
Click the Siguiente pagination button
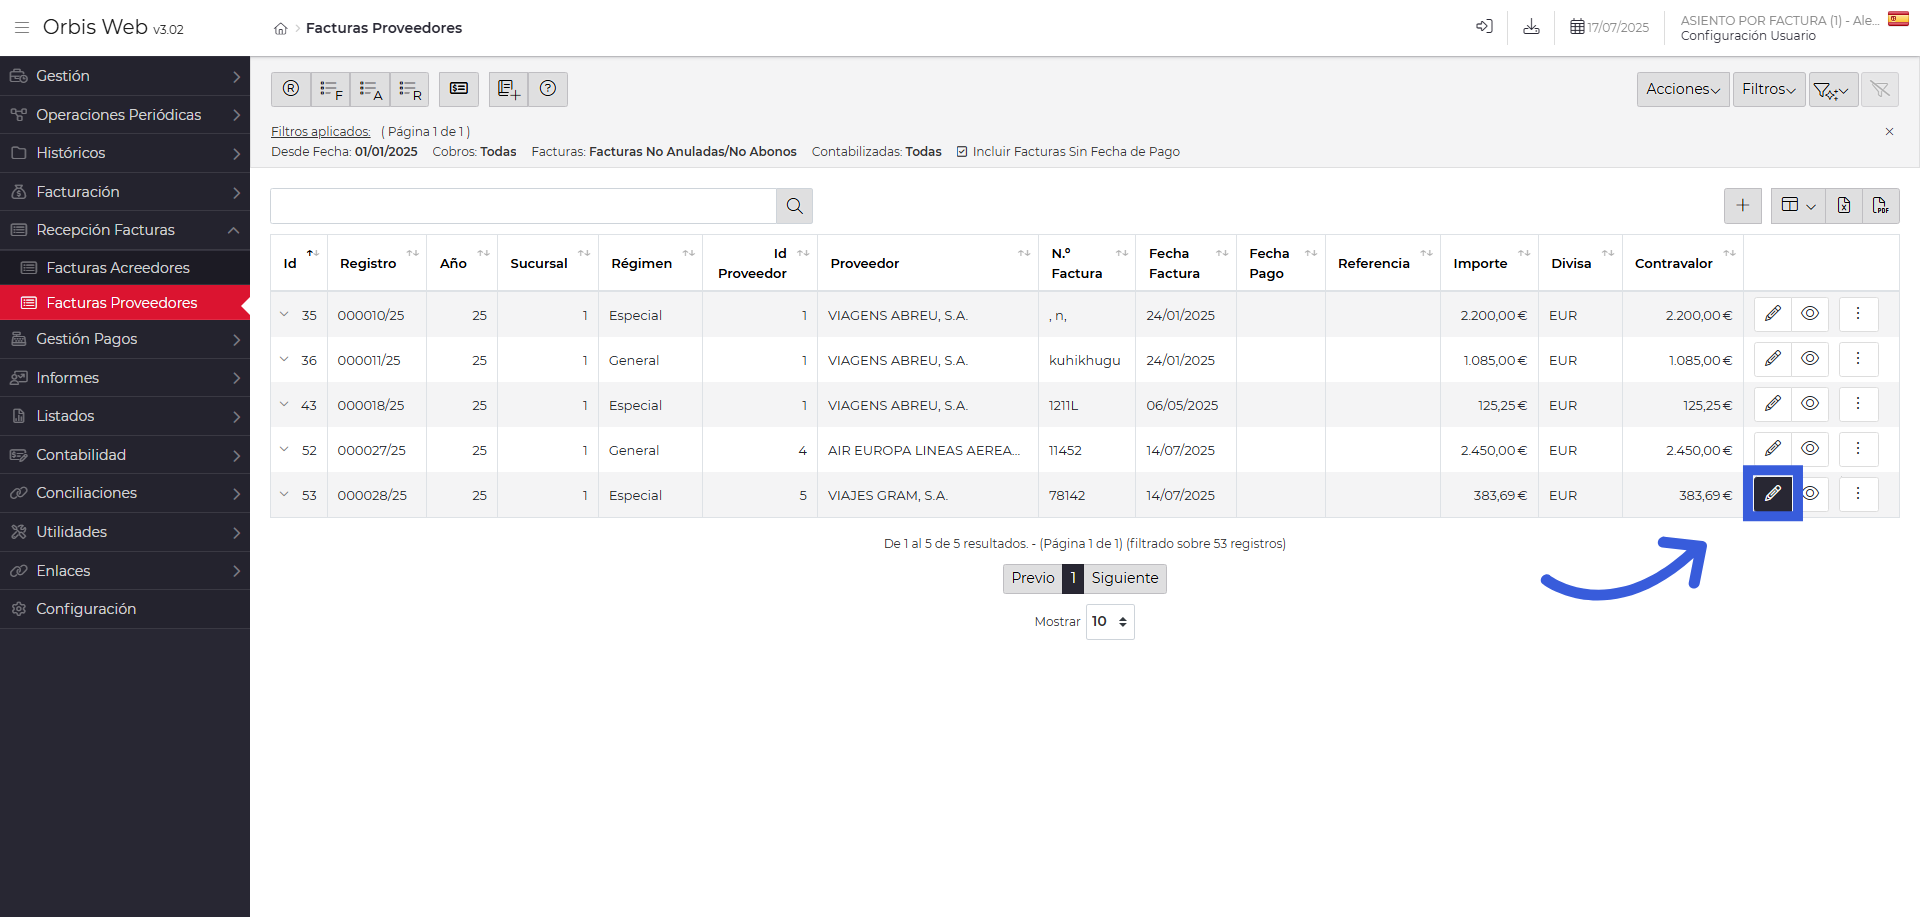[1124, 578]
